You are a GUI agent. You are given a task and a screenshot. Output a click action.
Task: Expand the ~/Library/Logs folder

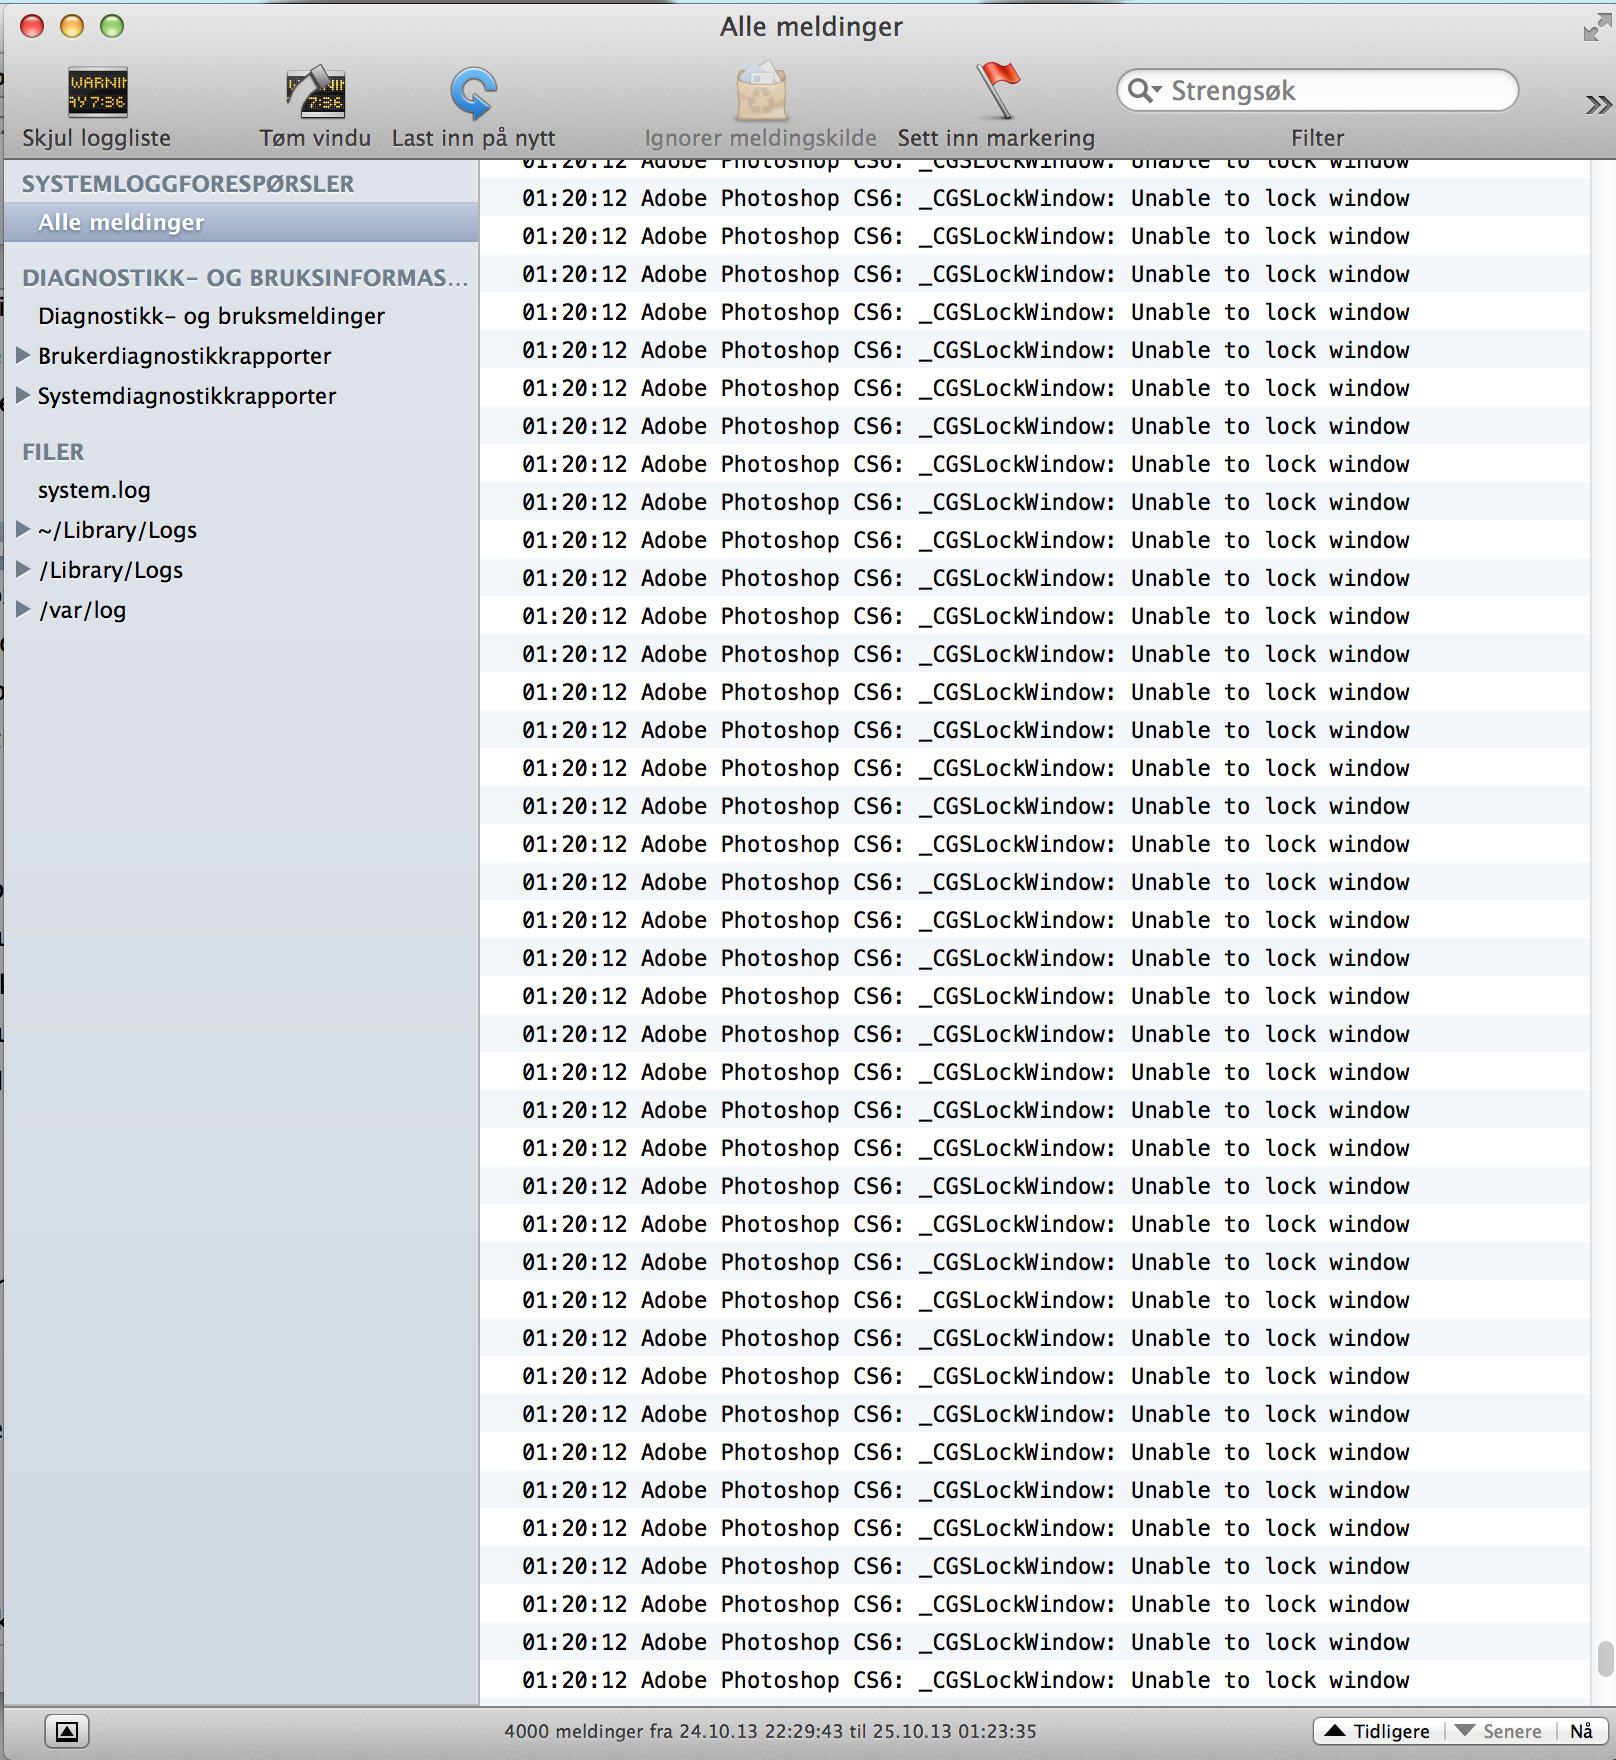[x=23, y=529]
